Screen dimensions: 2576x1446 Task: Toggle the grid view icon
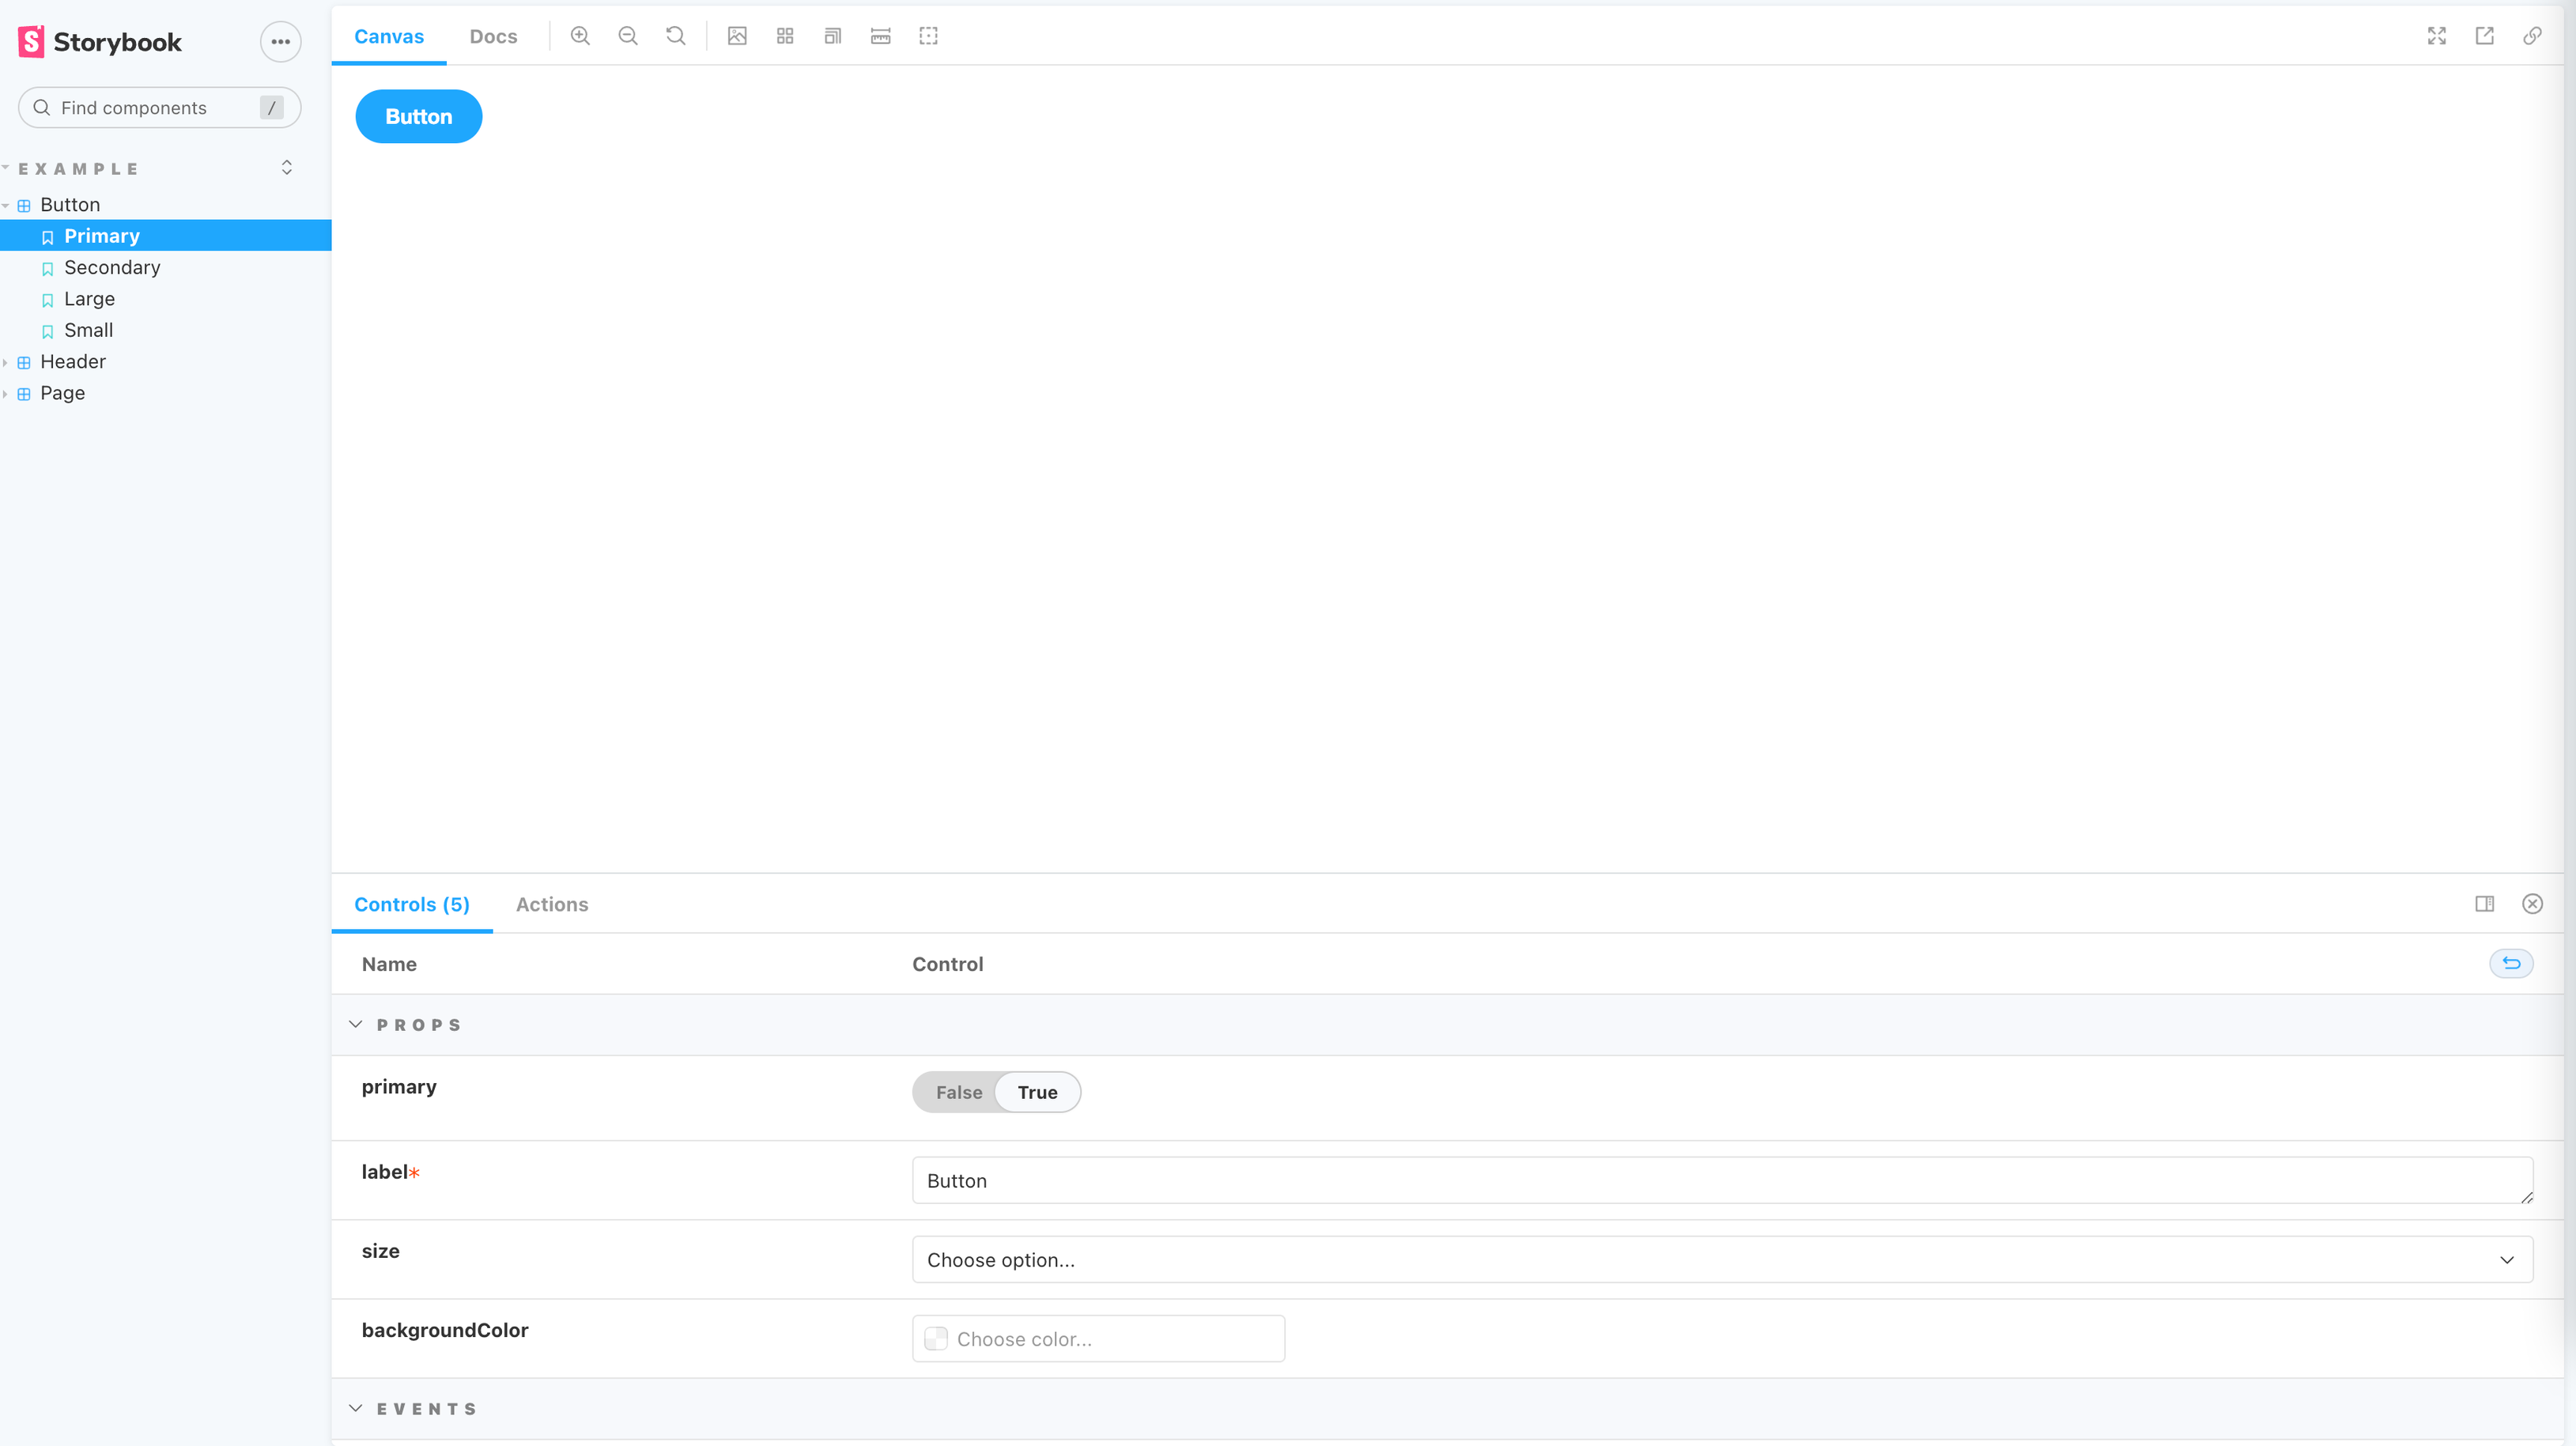pyautogui.click(x=785, y=36)
